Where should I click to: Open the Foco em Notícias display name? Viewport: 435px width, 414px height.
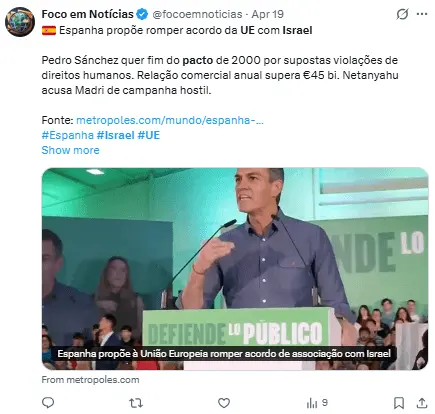(x=87, y=14)
